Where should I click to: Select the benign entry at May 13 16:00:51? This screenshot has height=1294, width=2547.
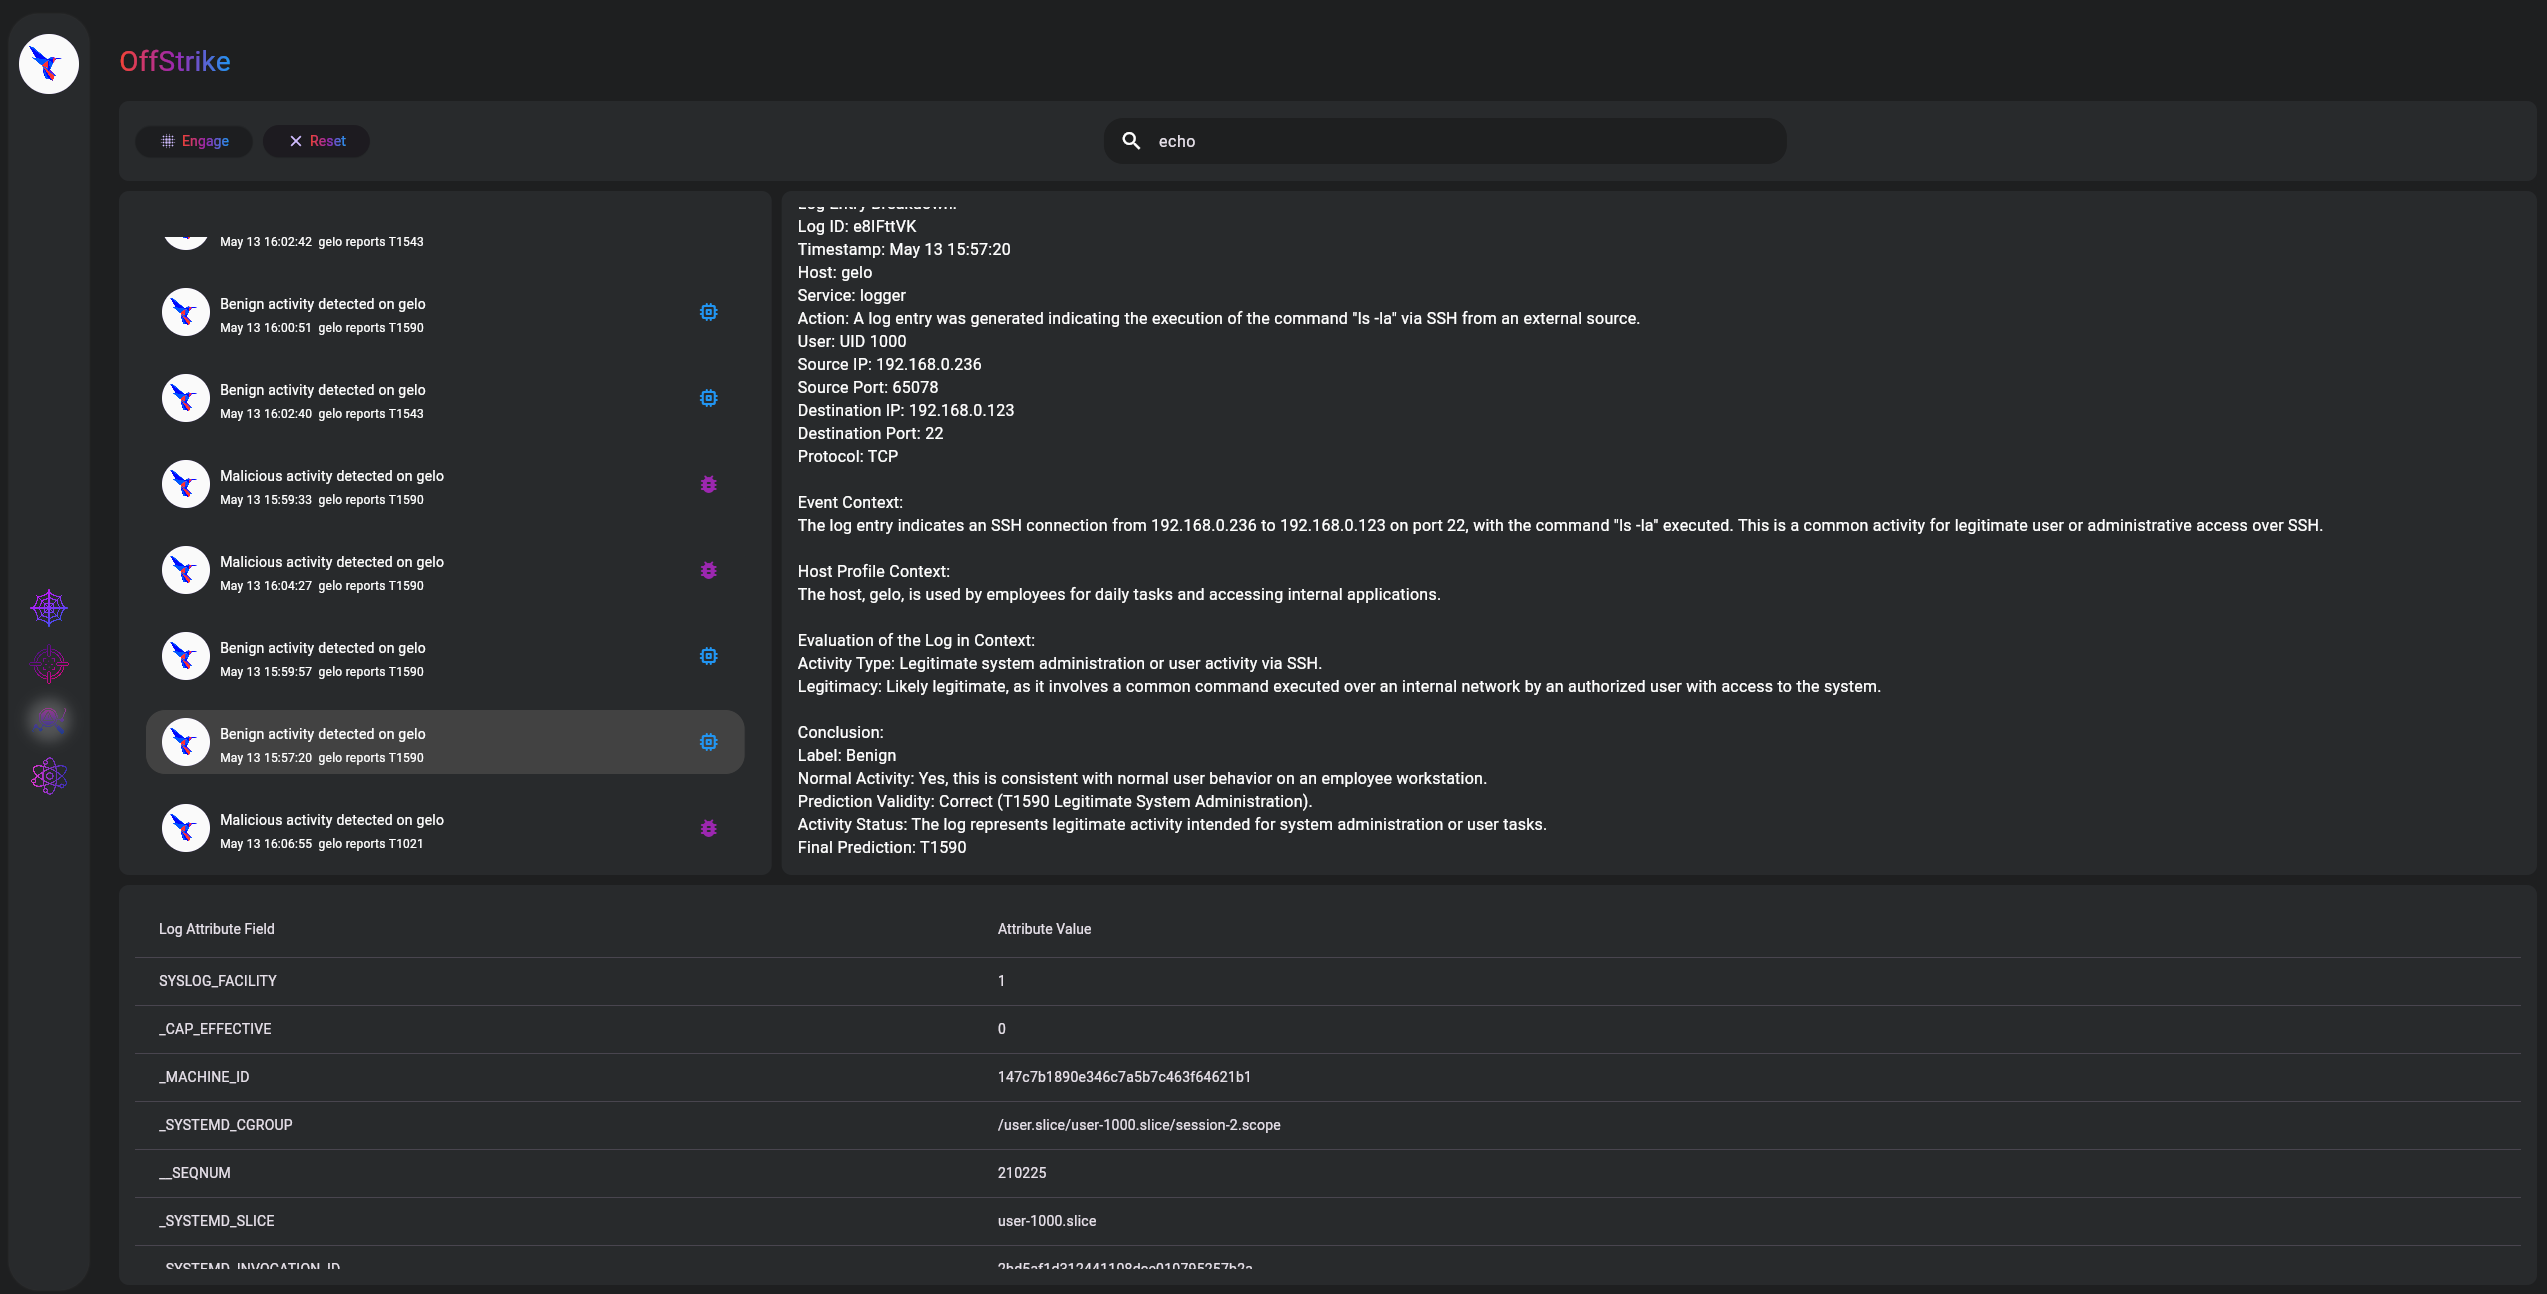coord(445,314)
